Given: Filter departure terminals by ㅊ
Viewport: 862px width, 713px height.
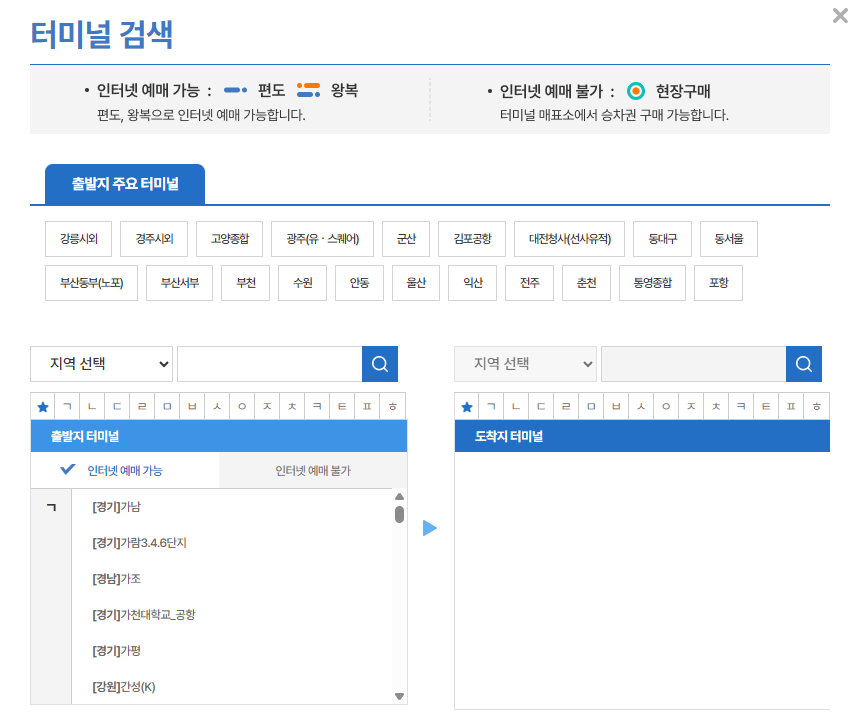Looking at the screenshot, I should point(292,407).
